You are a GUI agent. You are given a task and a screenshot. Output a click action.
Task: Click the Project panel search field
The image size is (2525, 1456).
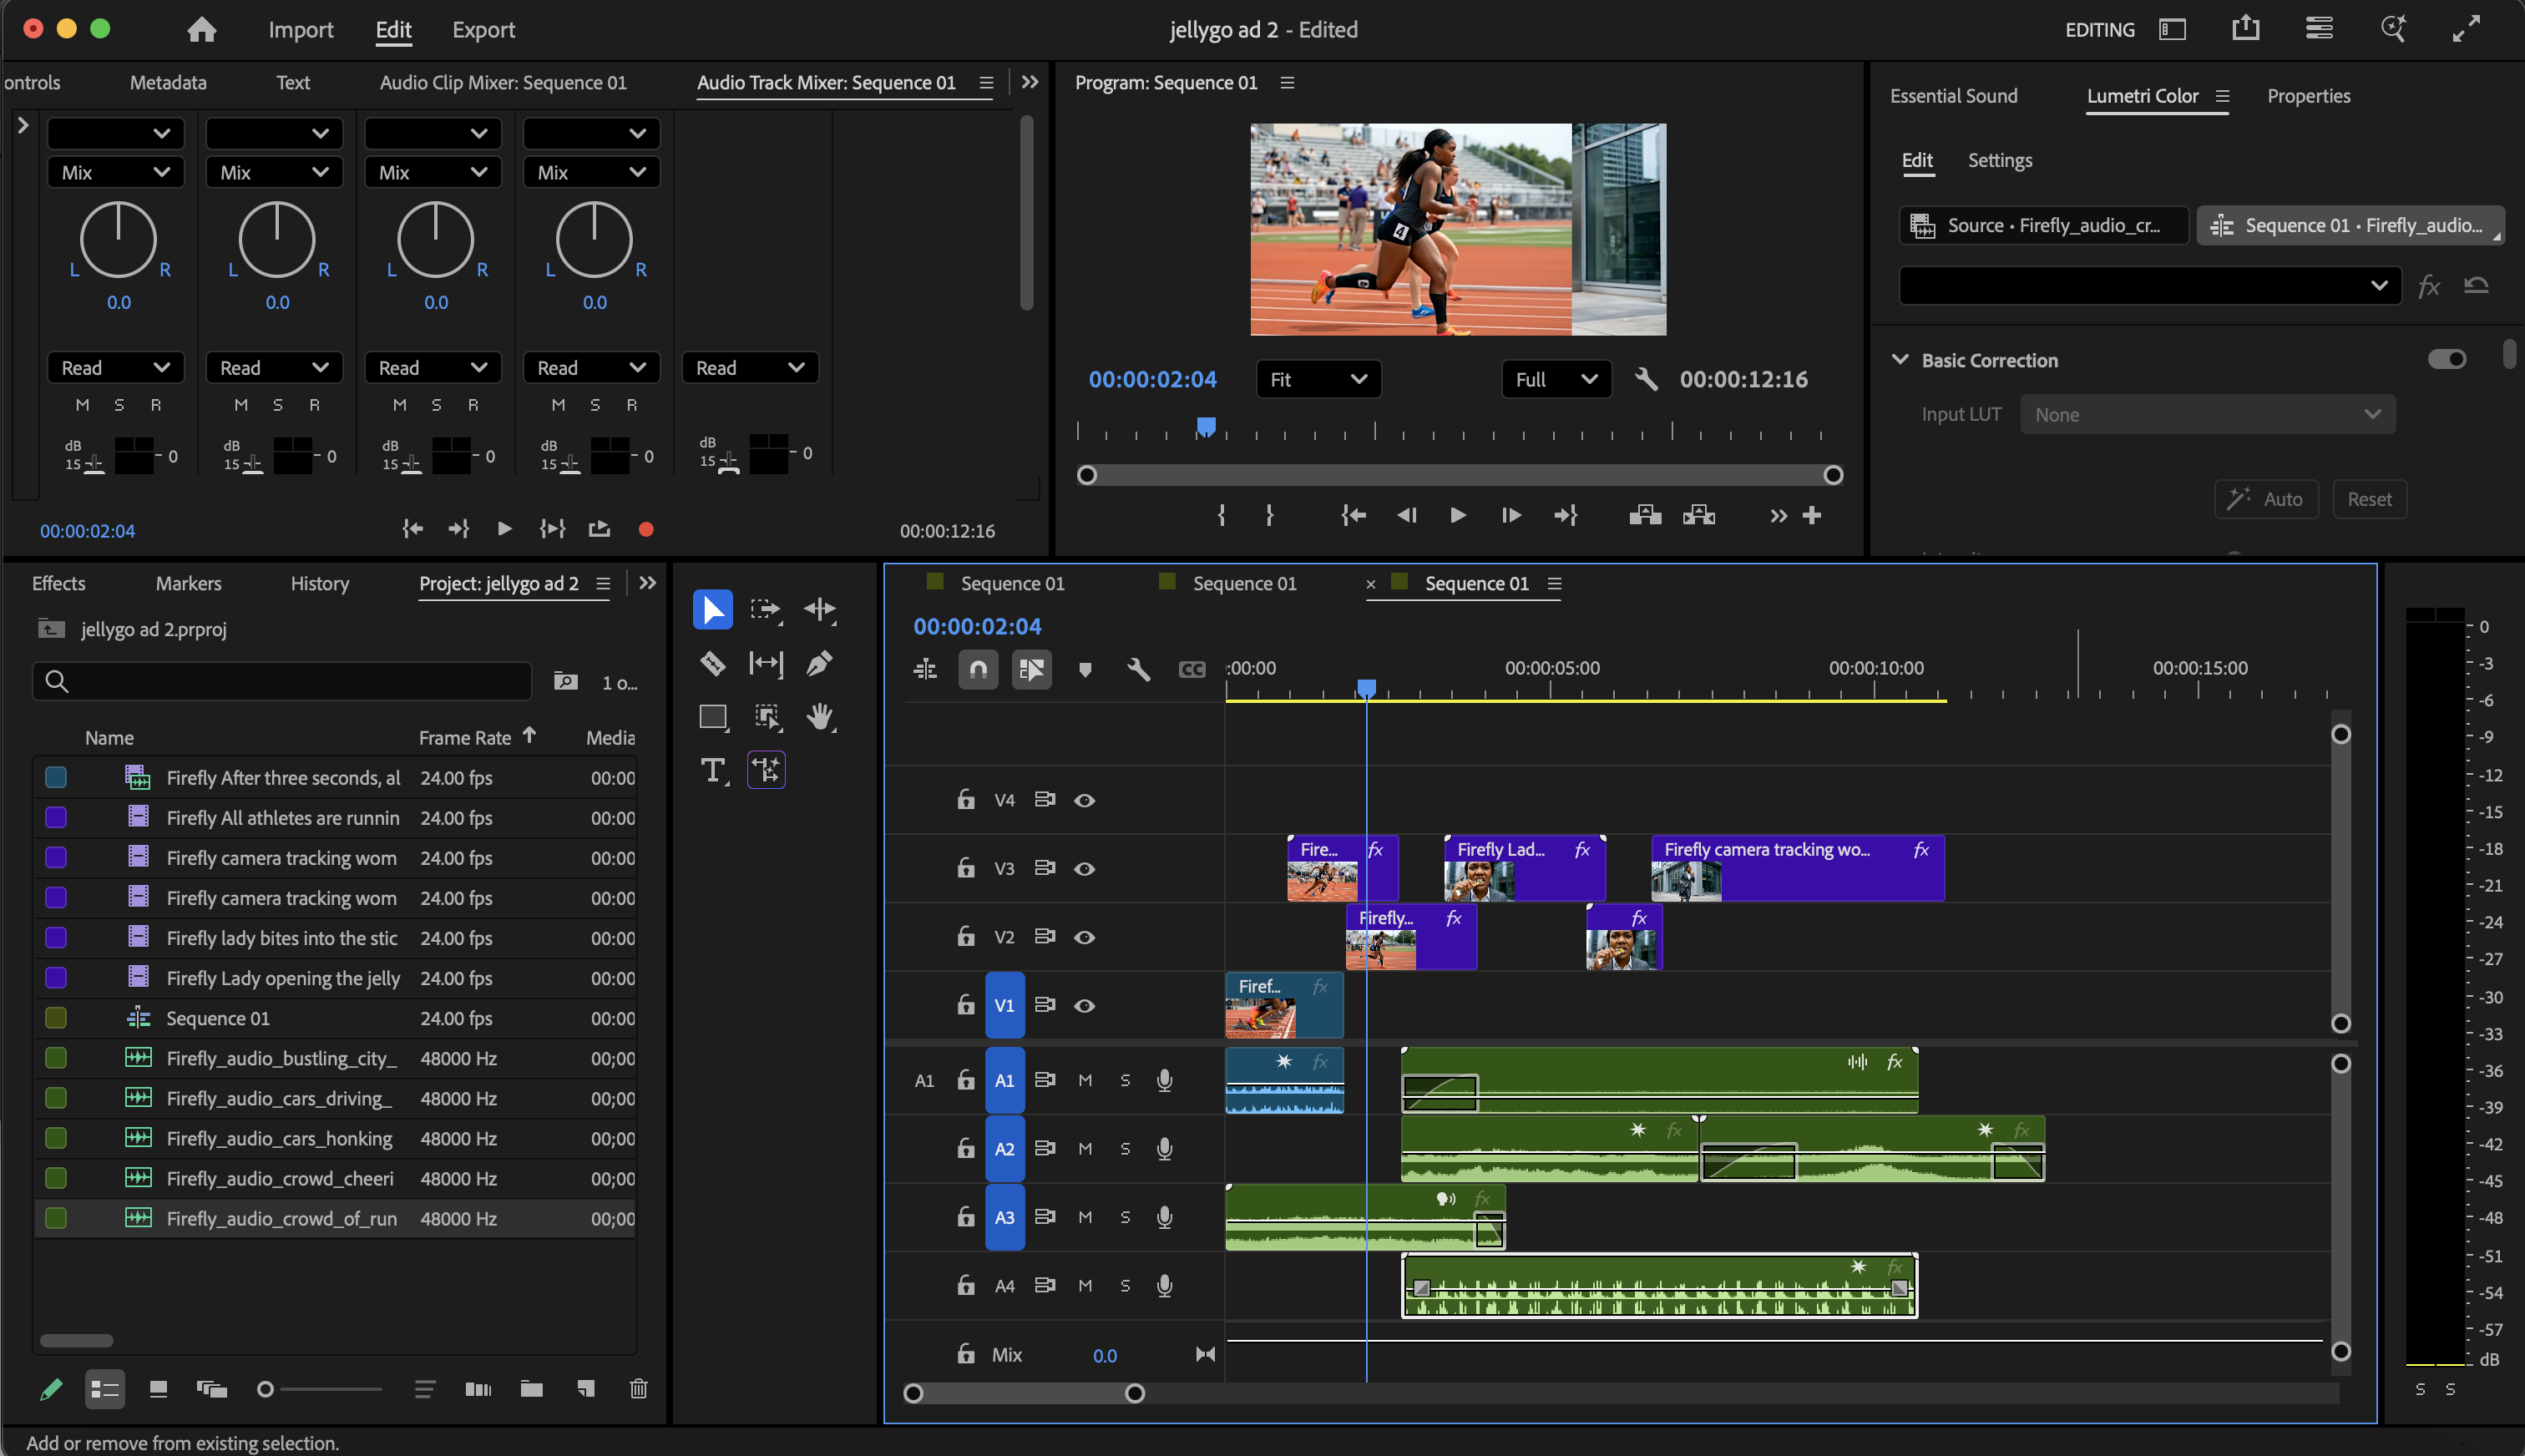[282, 681]
